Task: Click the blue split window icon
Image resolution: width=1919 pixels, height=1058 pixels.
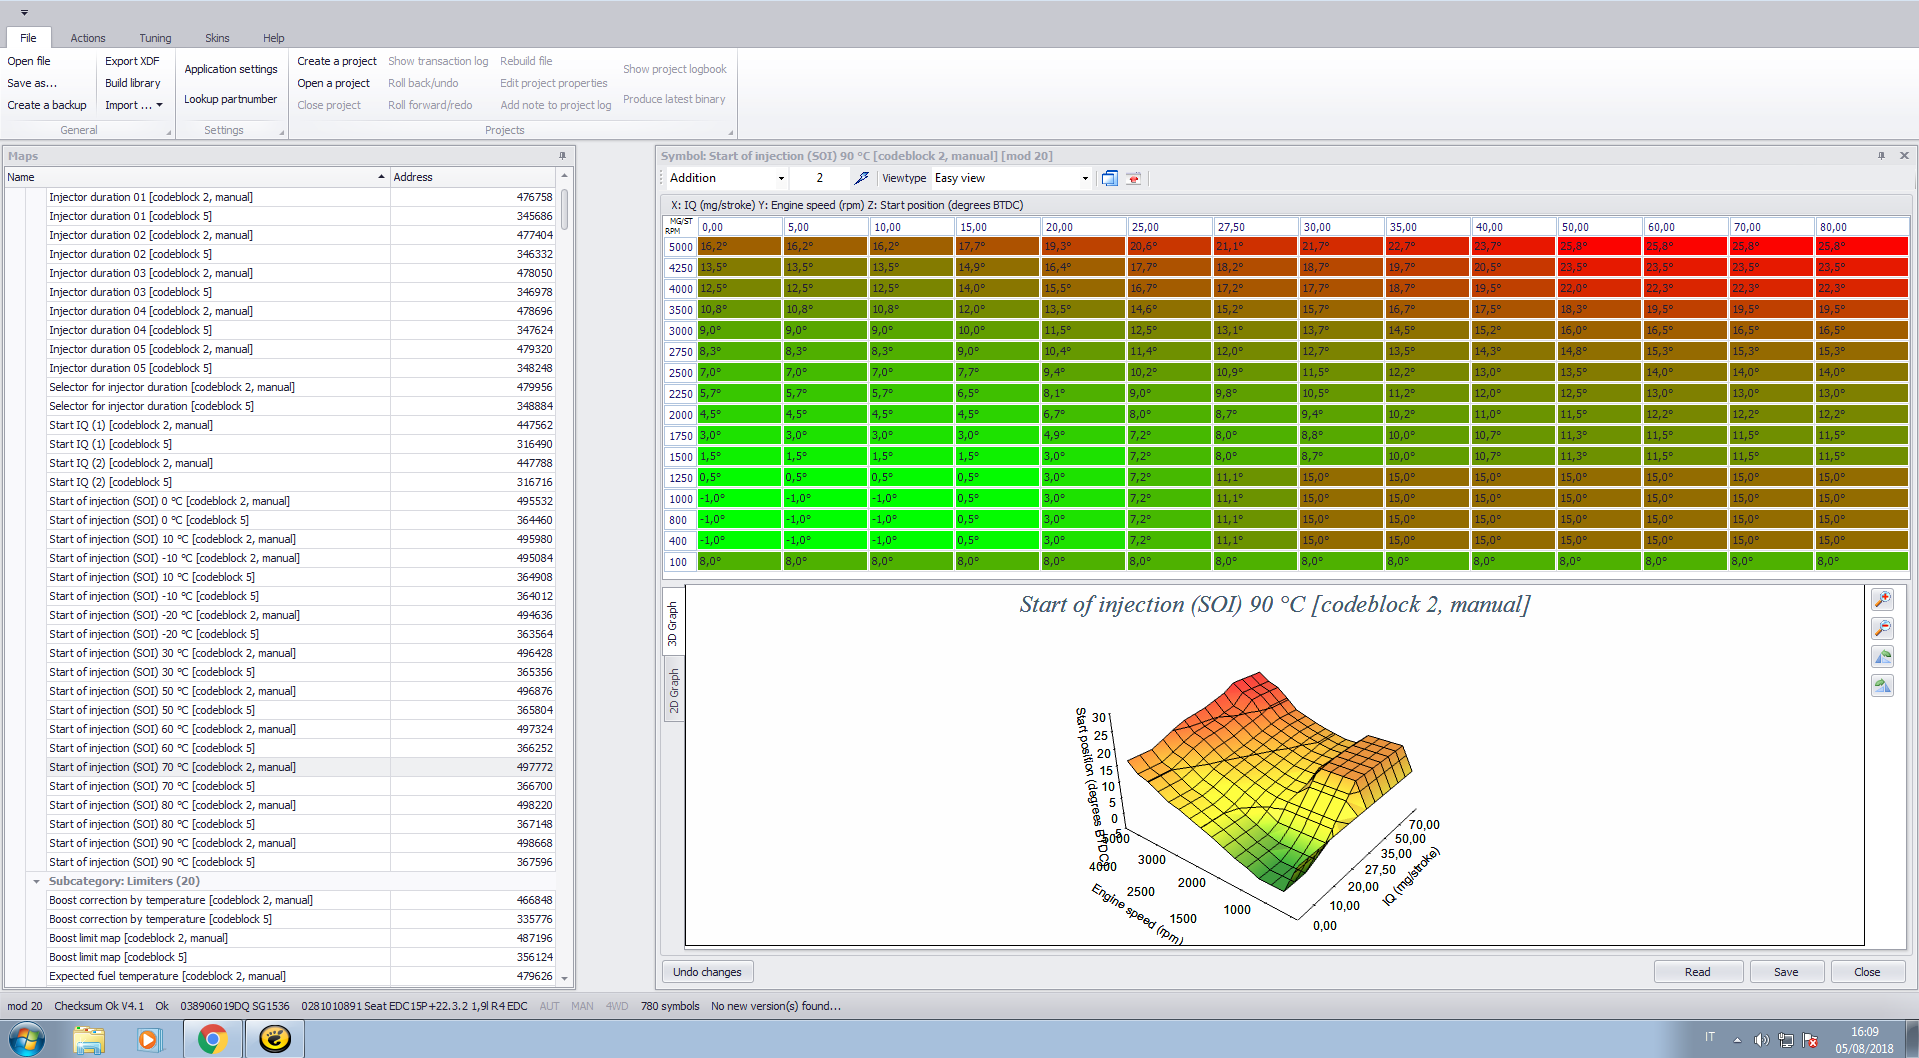Action: pyautogui.click(x=1109, y=178)
